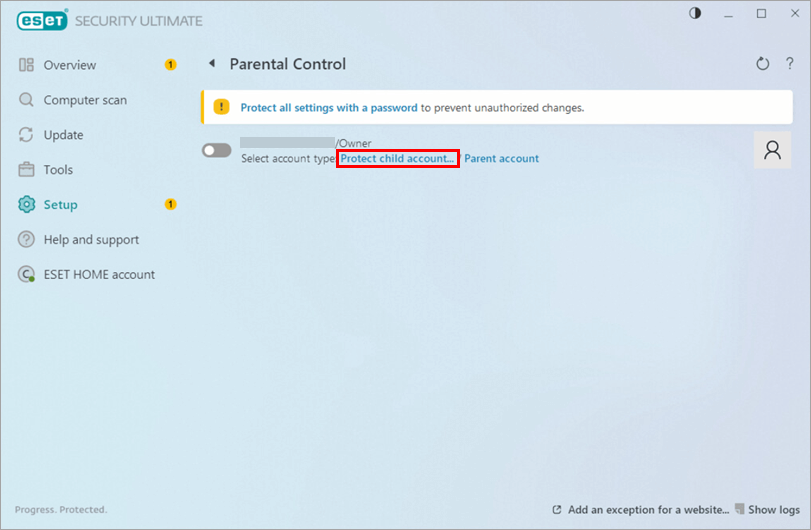
Task: Open Protect all settings with a password
Action: 329,107
